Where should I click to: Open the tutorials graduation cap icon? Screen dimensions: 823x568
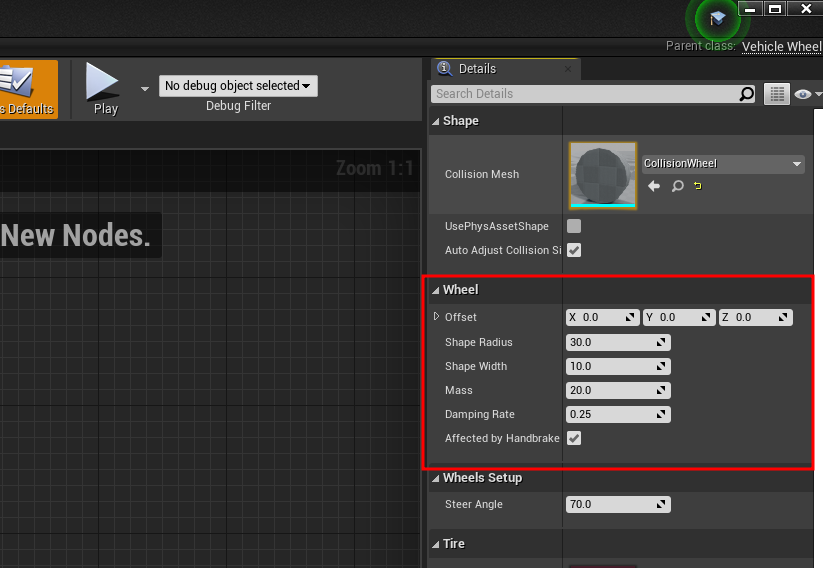click(717, 19)
